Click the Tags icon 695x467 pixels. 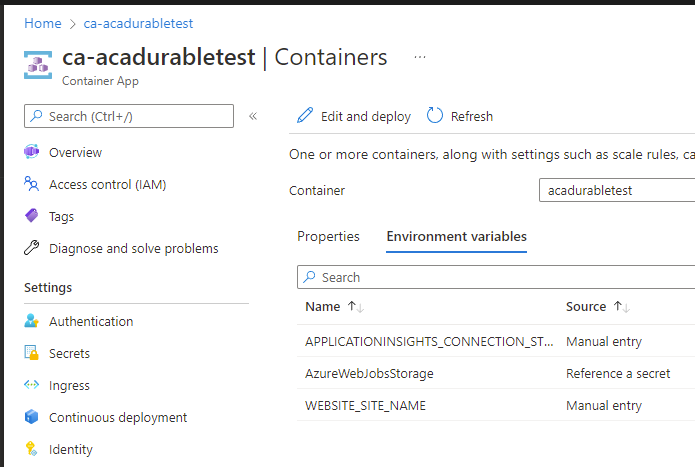(x=31, y=216)
